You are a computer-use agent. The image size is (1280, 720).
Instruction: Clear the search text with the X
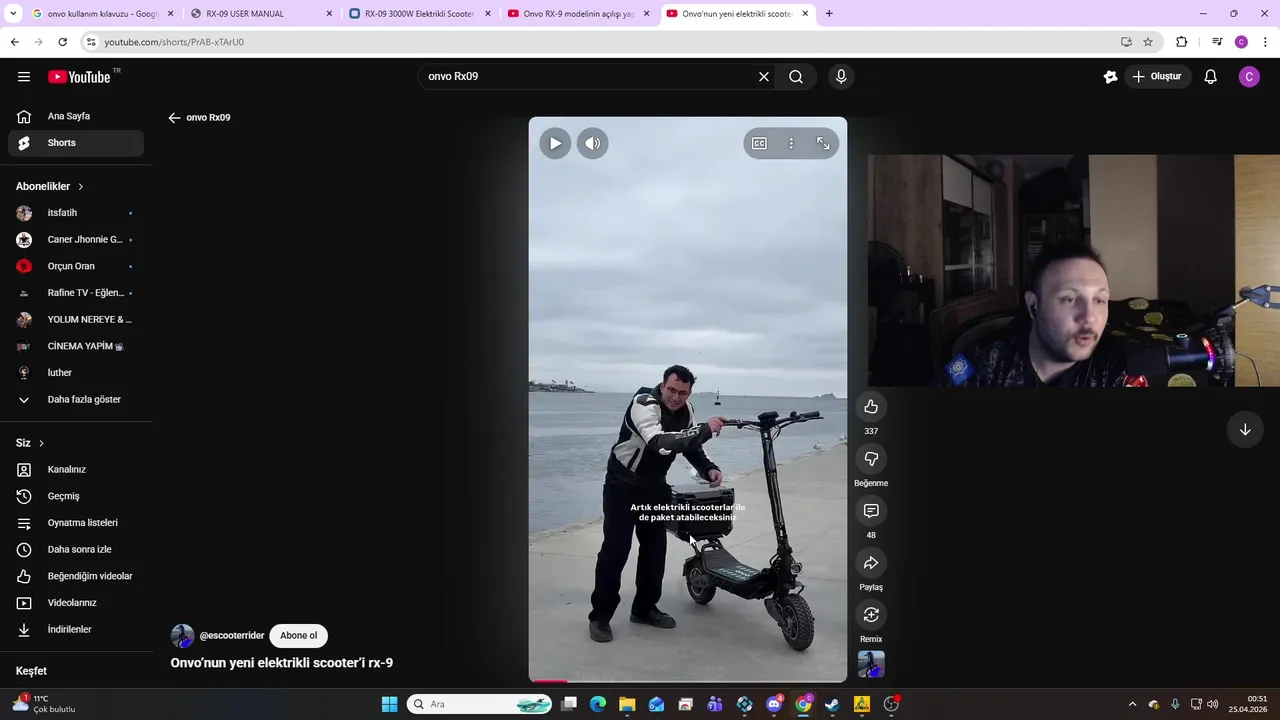tap(764, 77)
